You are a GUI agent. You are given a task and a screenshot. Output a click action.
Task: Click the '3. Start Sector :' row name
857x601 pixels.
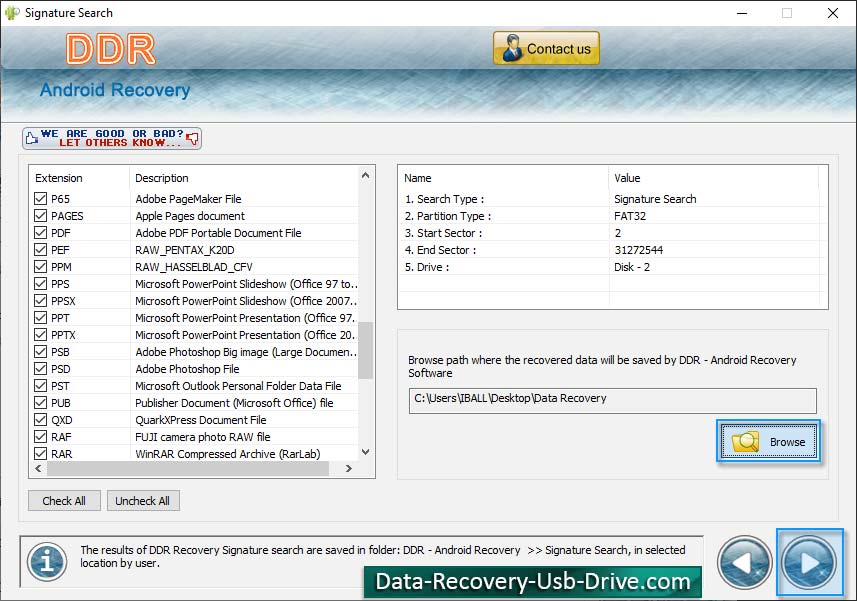point(443,233)
